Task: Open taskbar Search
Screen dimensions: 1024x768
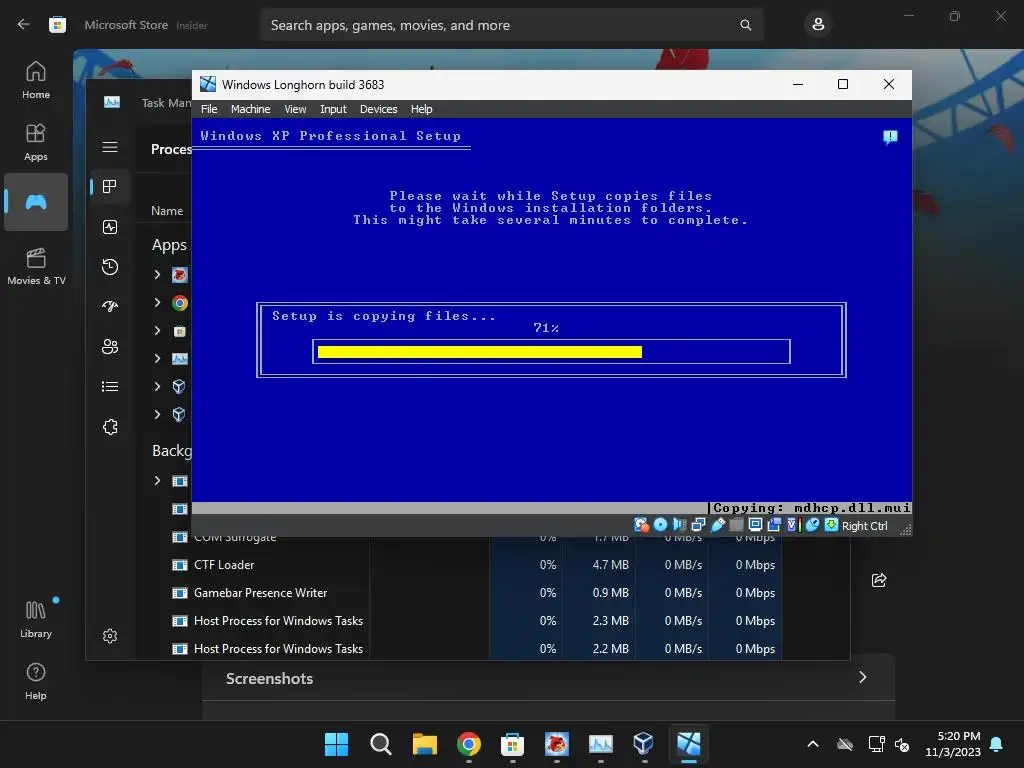Action: coord(380,744)
